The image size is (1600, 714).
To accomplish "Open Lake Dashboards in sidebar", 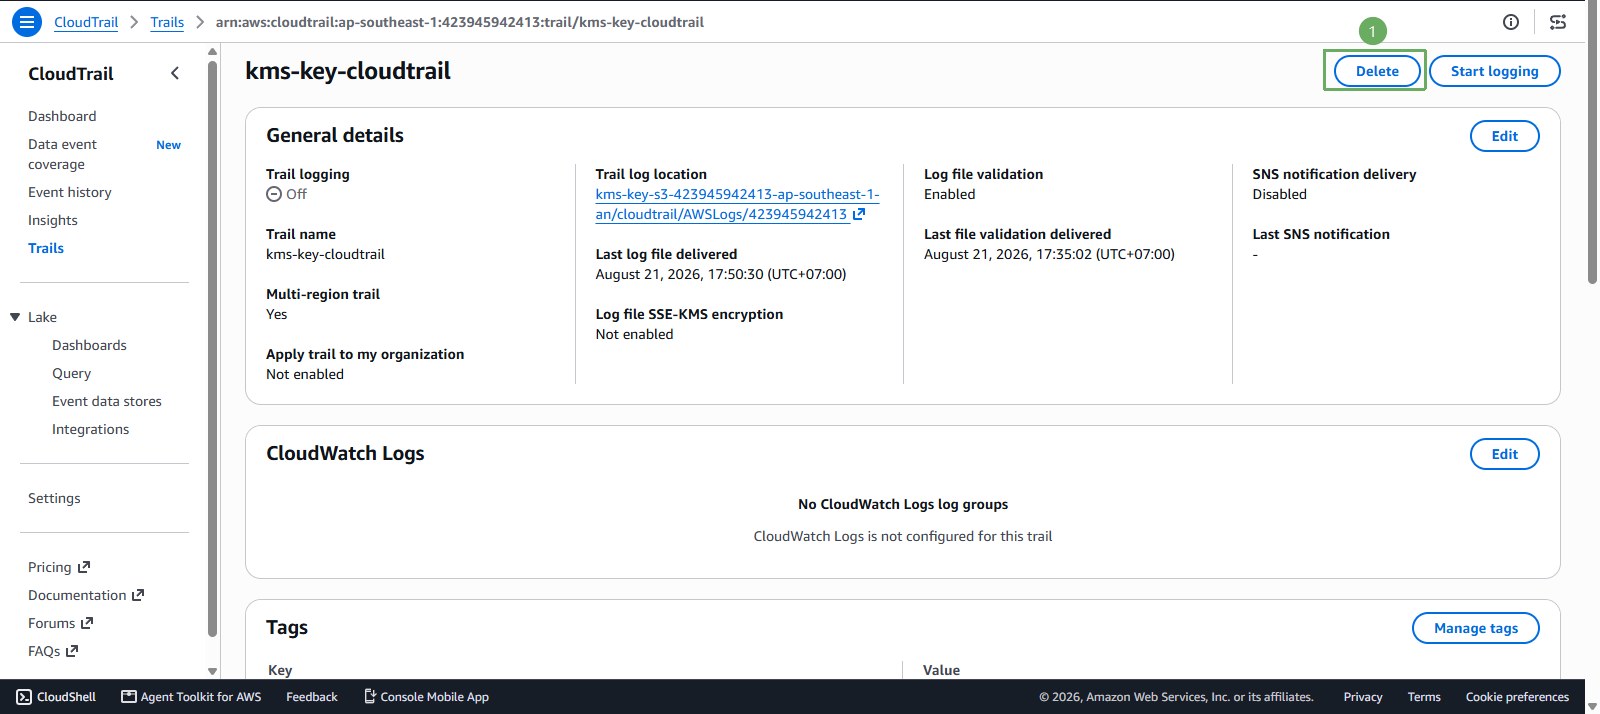I will click(x=89, y=345).
